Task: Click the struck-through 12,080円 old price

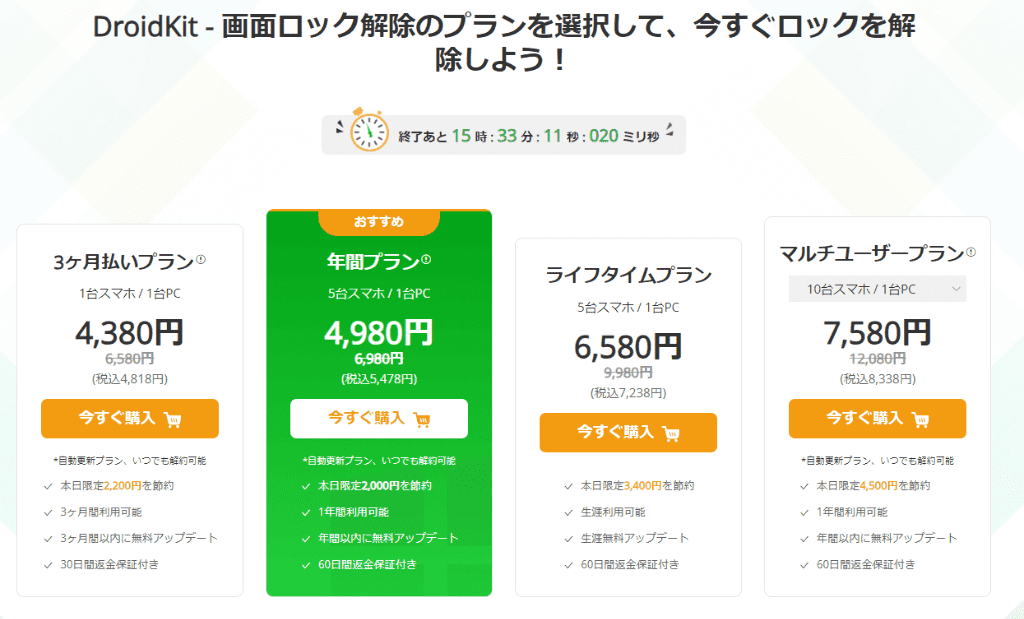Action: (877, 358)
